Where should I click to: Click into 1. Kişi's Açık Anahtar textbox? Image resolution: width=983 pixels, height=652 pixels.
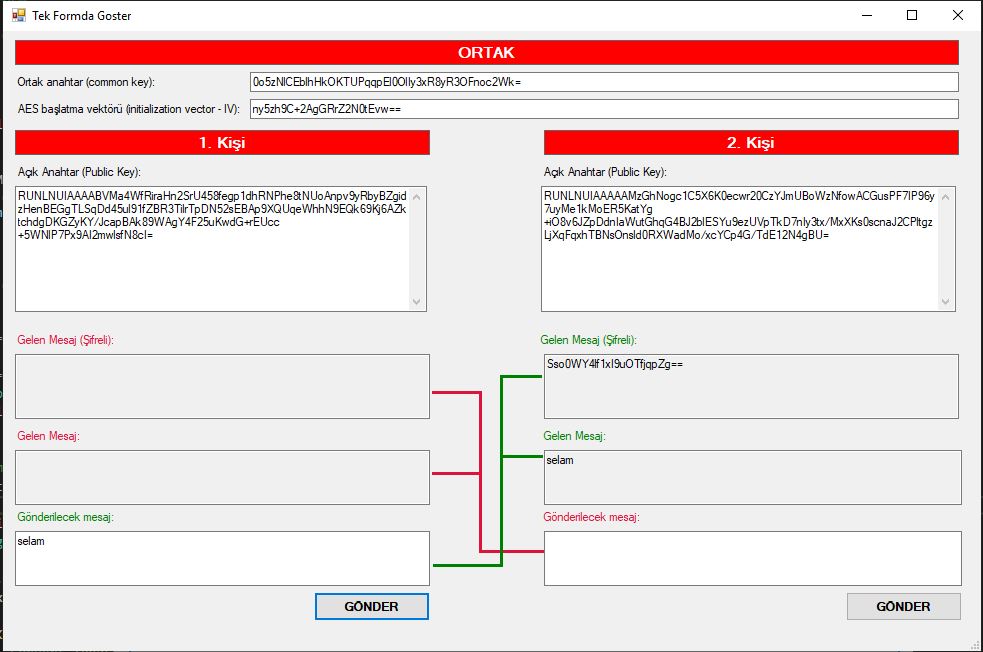pos(213,248)
